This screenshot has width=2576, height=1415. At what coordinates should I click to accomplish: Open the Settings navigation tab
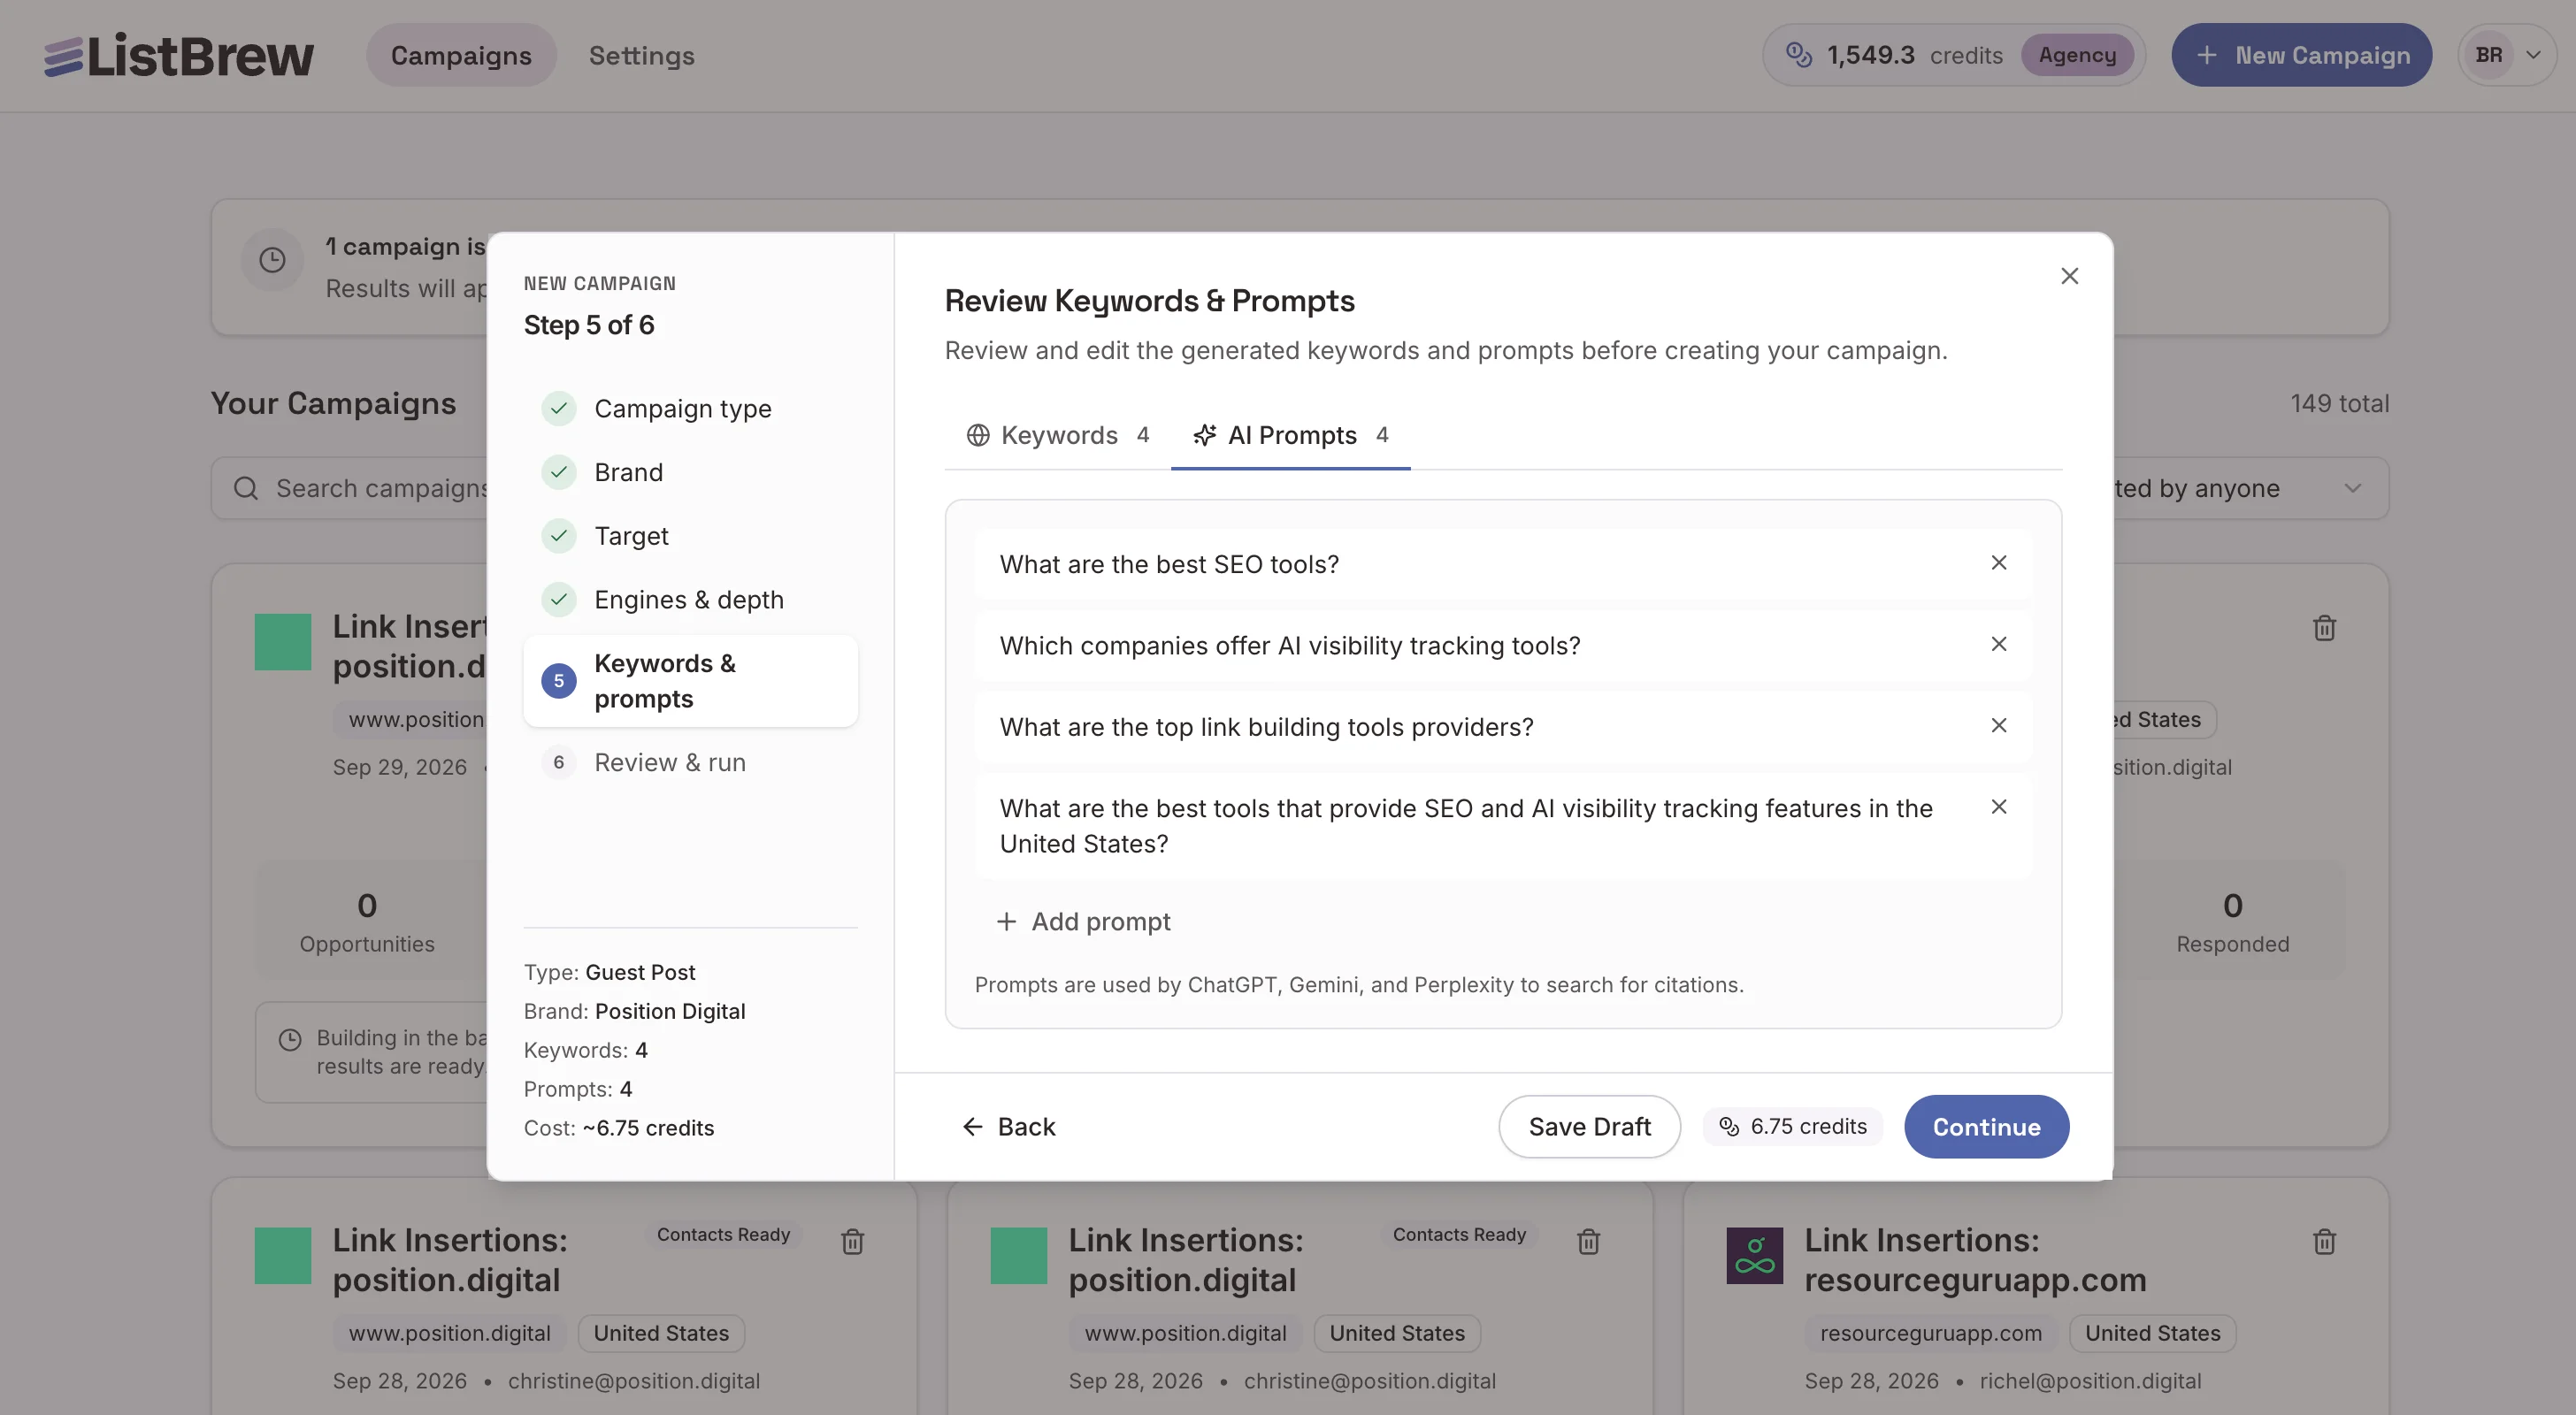(x=641, y=55)
